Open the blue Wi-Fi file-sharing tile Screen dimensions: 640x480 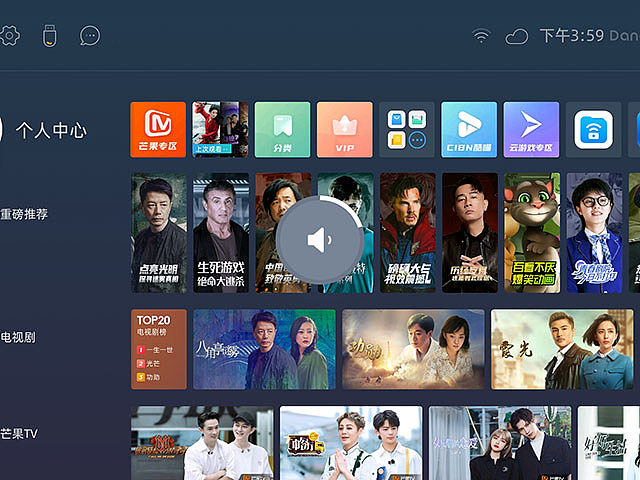593,129
